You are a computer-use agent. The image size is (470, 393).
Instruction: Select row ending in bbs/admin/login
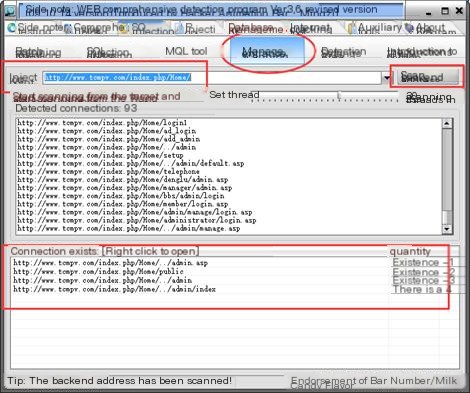pos(121,196)
